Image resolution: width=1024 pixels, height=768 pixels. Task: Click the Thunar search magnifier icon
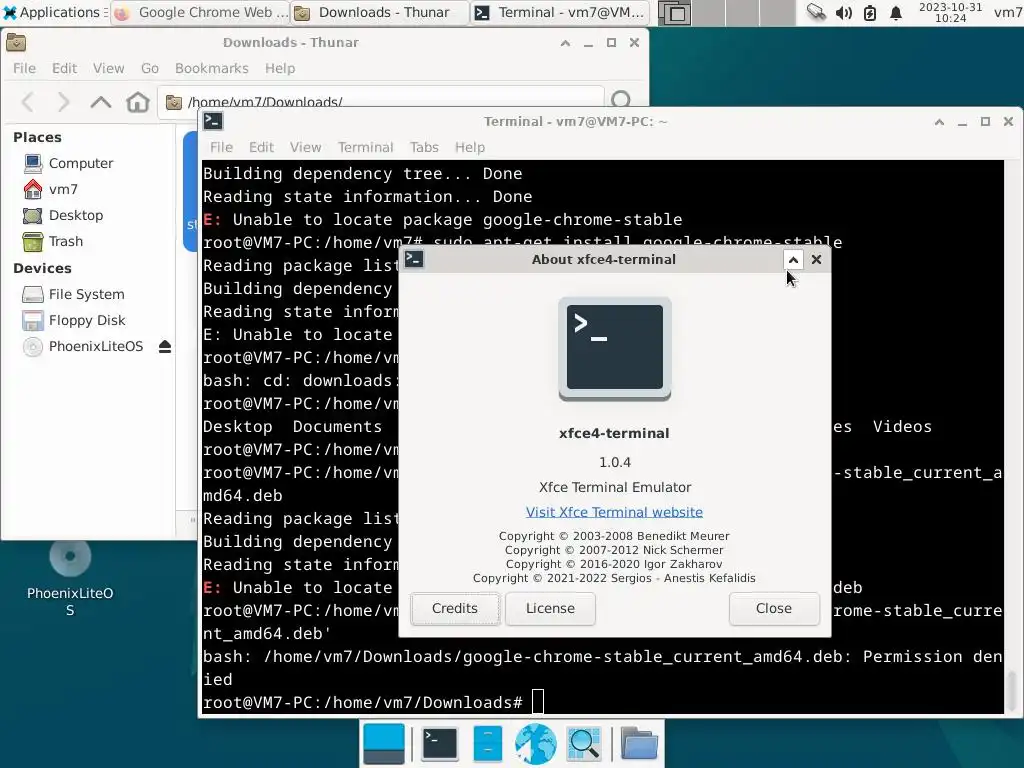tap(621, 100)
